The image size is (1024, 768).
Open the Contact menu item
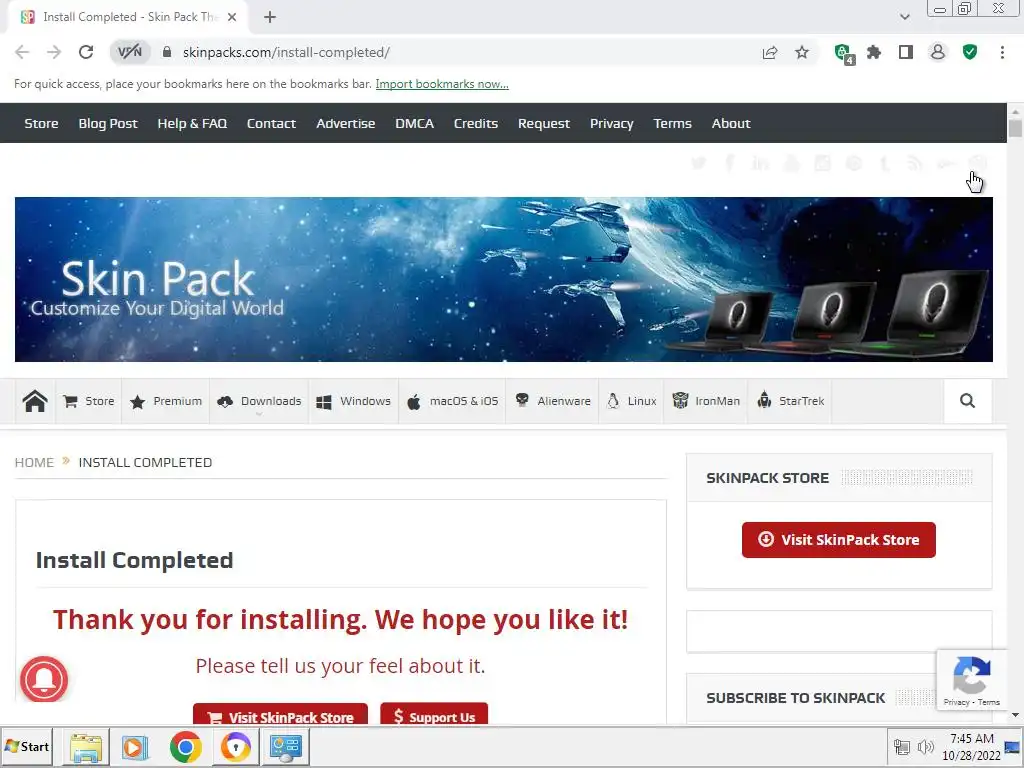tap(271, 123)
